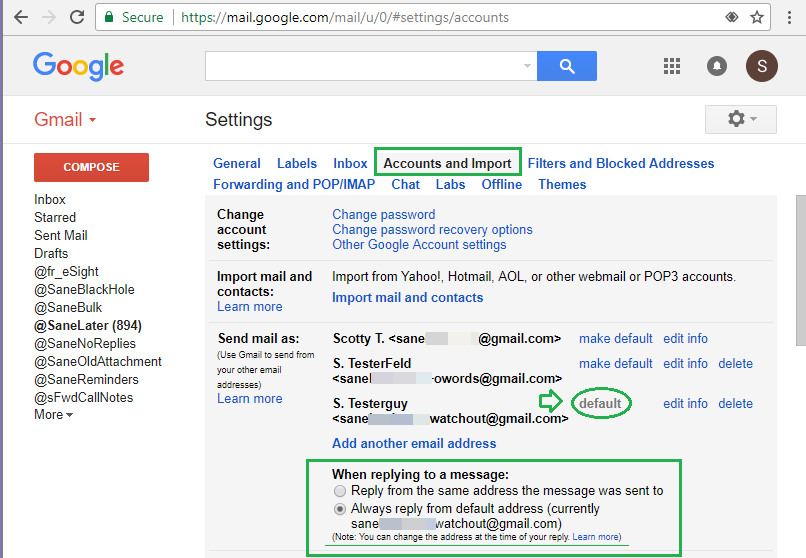The image size is (806, 558).
Task: Open the Gmail dropdown menu
Action: pyautogui.click(x=65, y=119)
